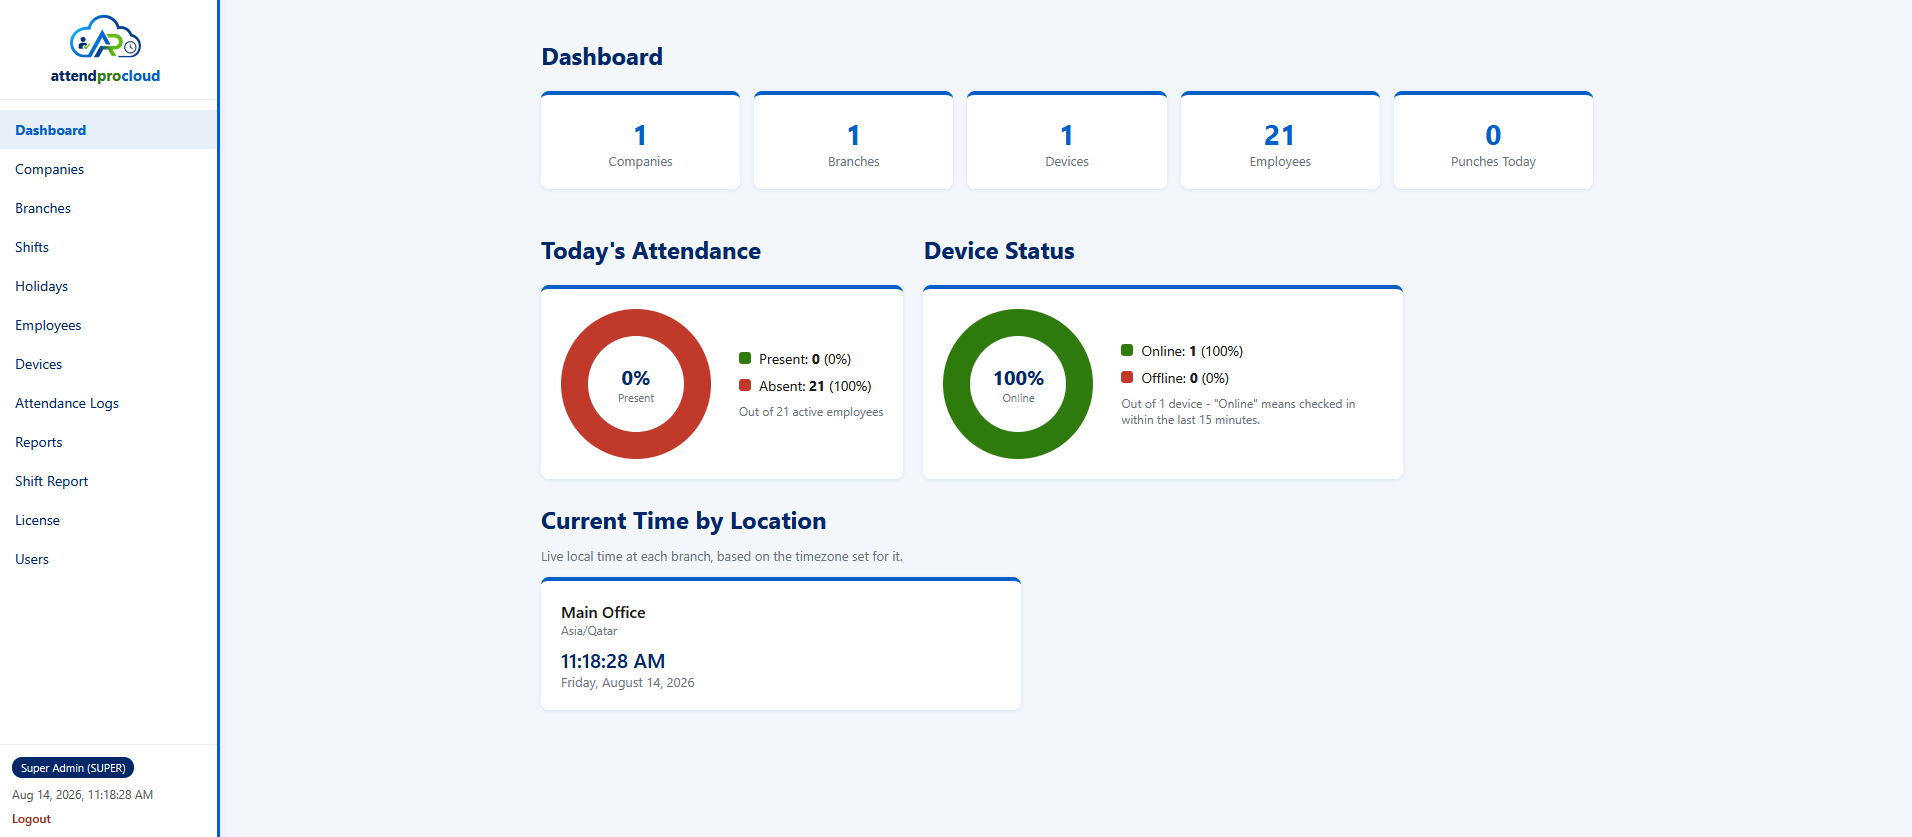Viewport: 1912px width, 837px height.
Task: Click the 11:18:28 AM branch clock
Action: tap(613, 661)
